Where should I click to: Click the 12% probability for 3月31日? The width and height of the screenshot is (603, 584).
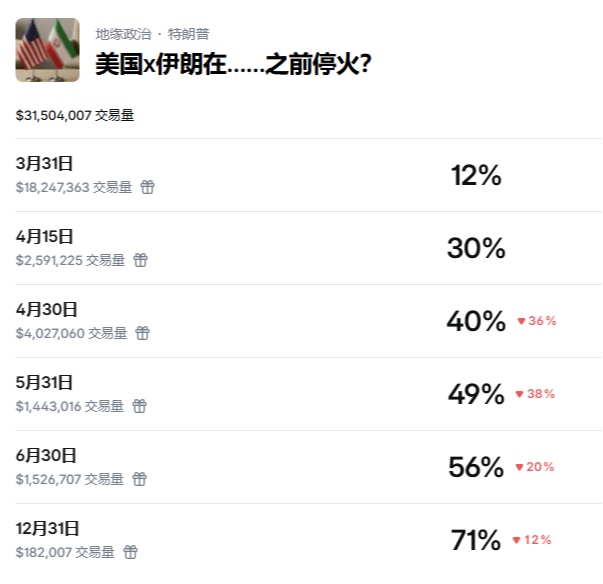tap(476, 176)
